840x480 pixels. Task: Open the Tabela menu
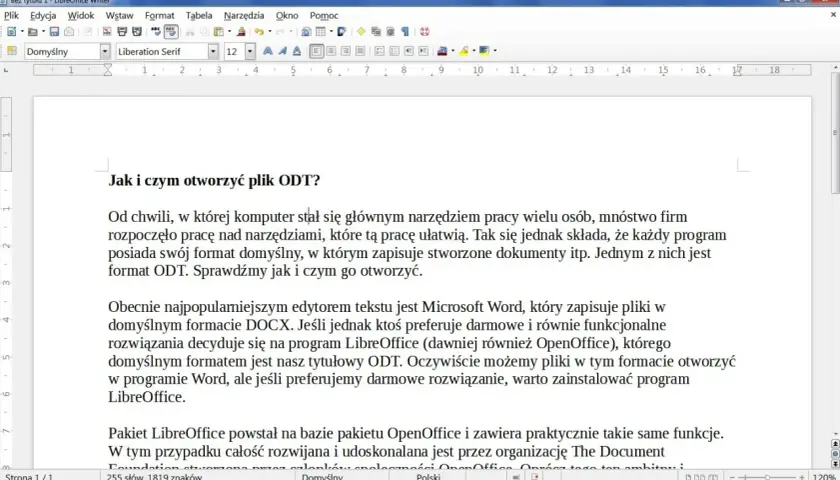point(199,16)
